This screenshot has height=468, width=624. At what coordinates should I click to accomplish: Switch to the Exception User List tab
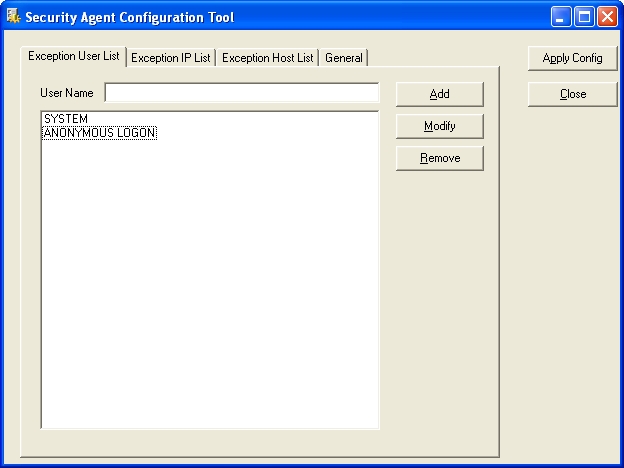[x=73, y=56]
